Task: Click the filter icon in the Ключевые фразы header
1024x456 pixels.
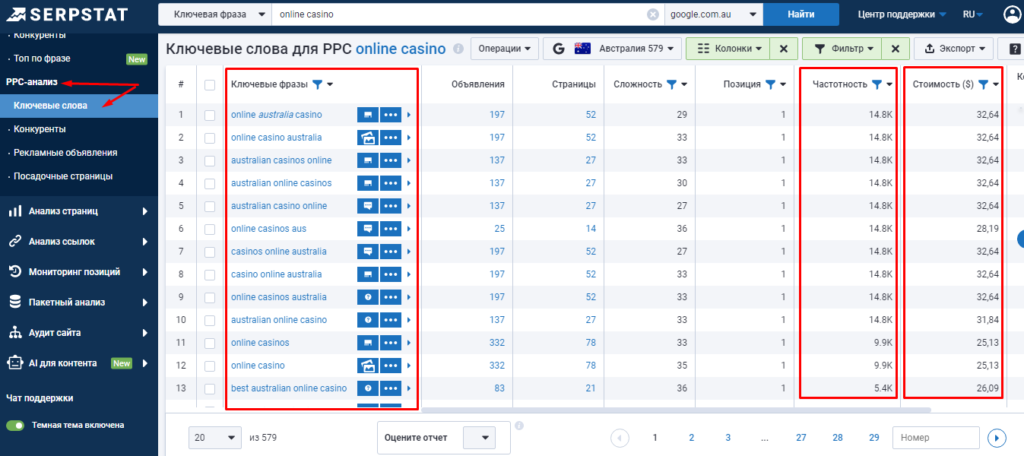Action: 317,84
